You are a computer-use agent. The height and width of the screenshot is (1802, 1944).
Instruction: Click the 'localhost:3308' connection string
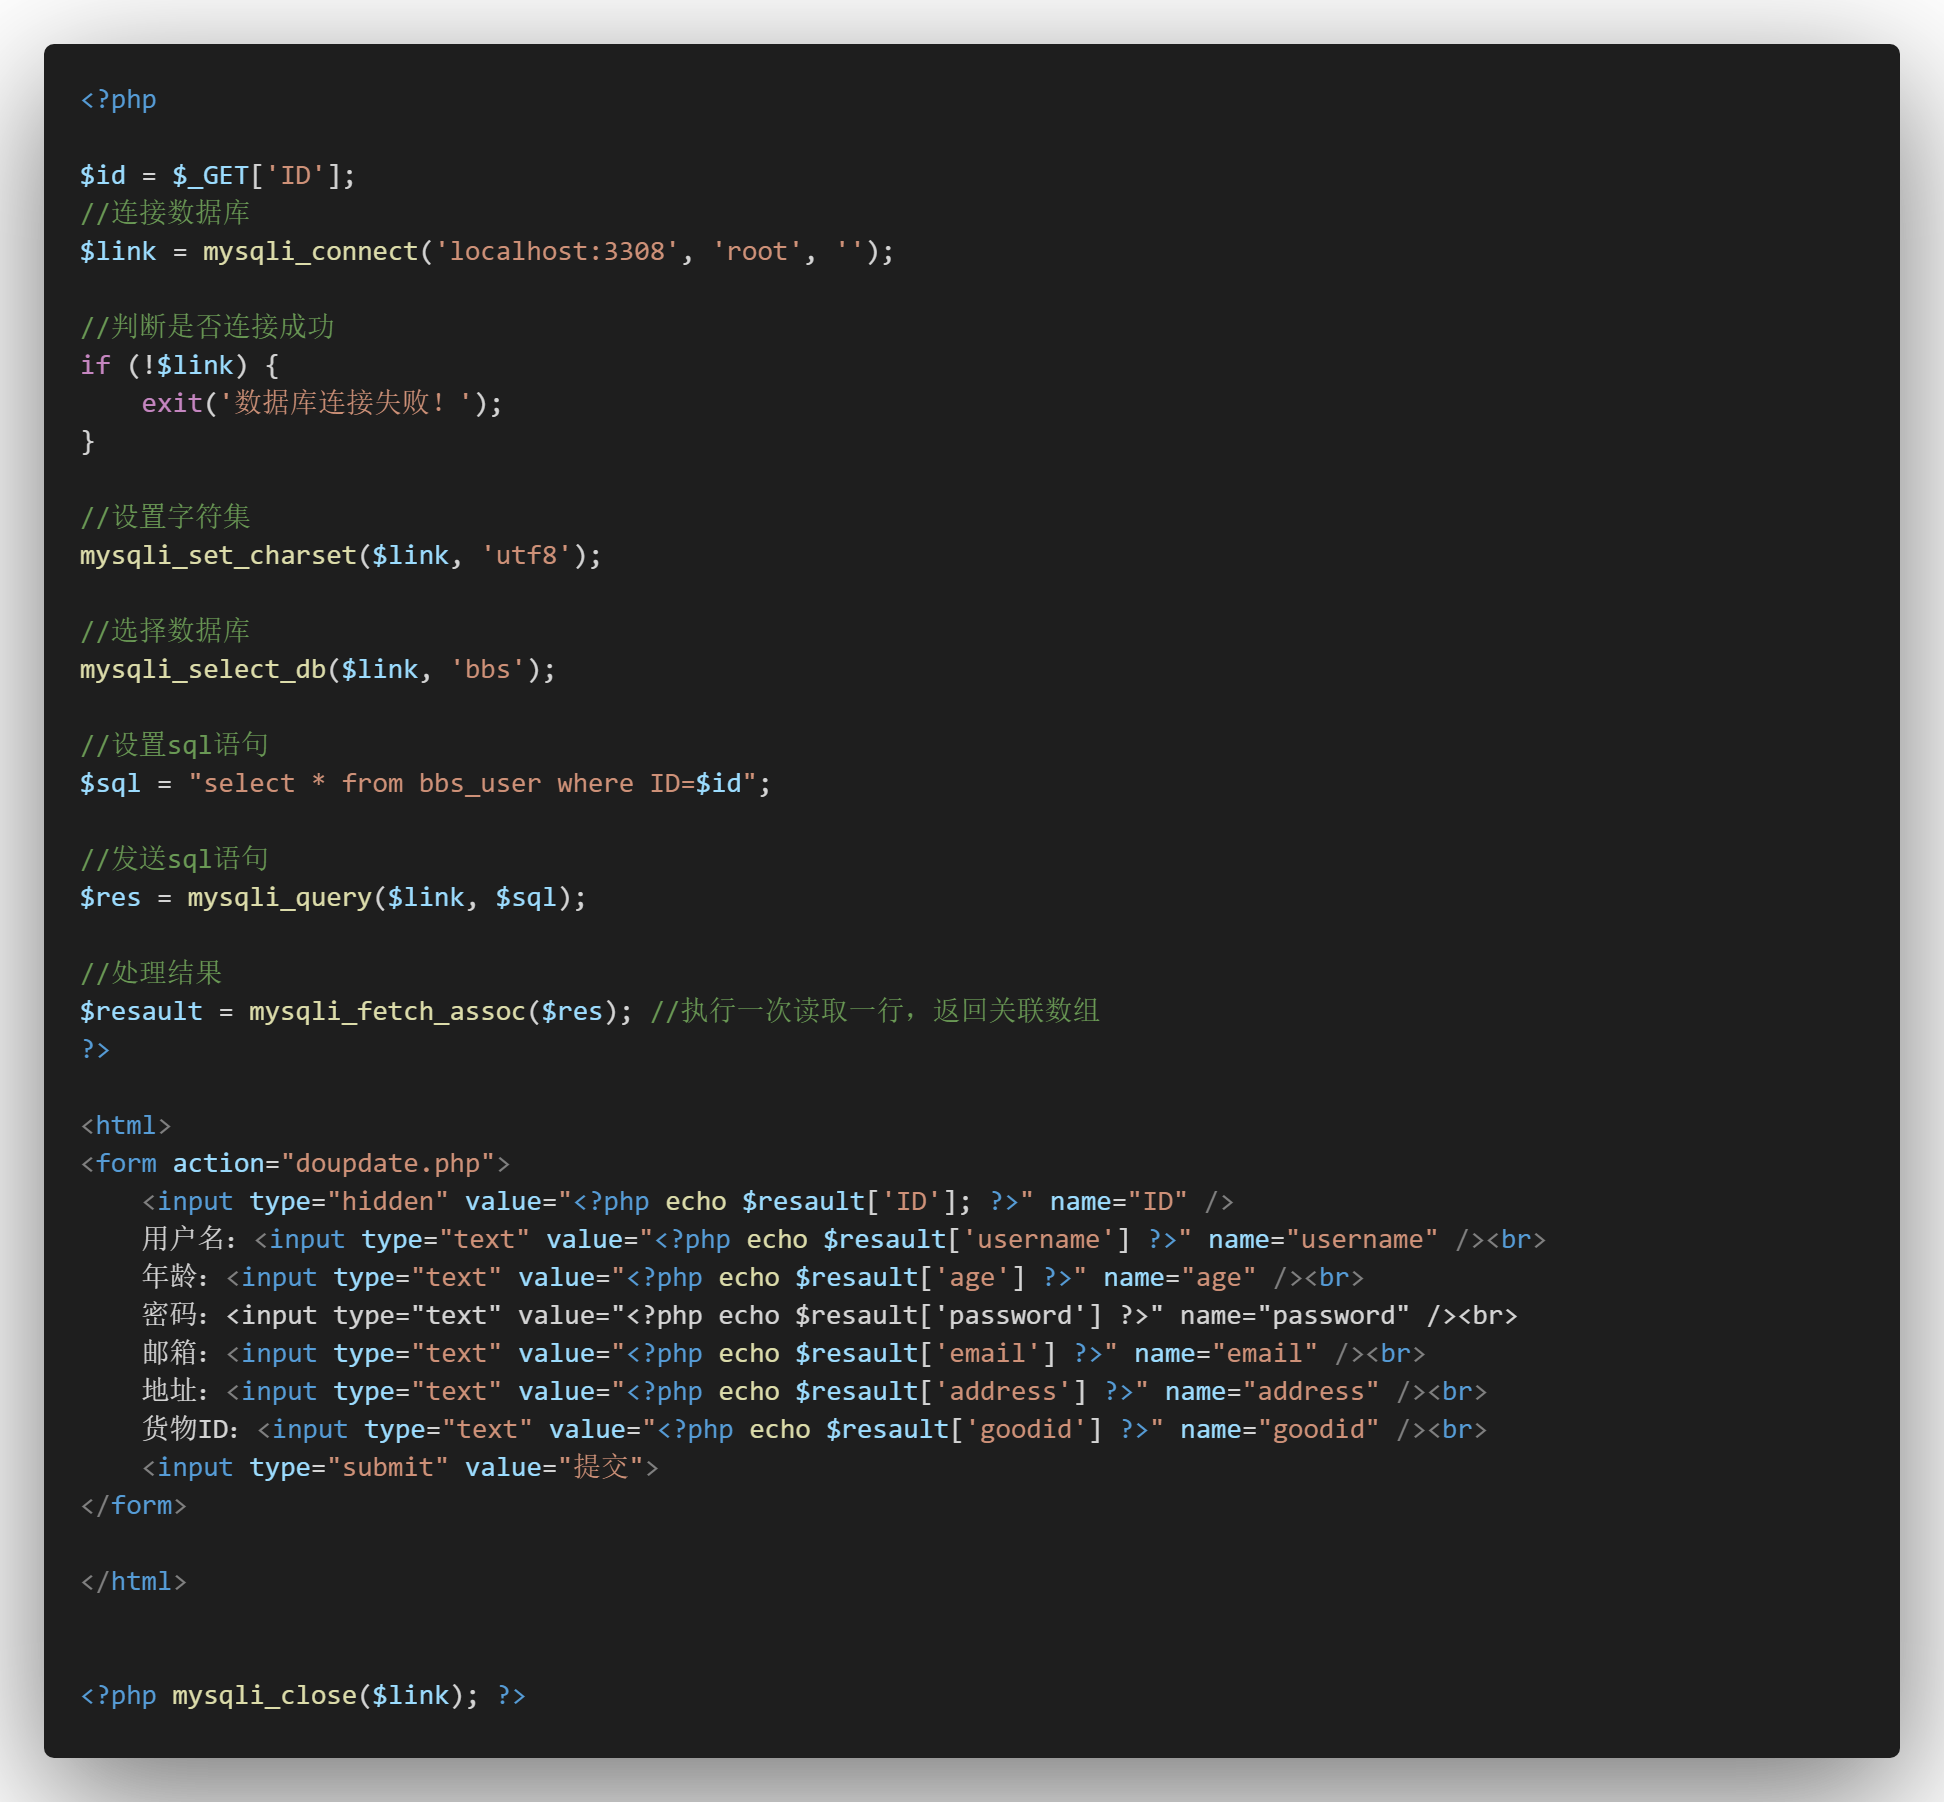[x=557, y=251]
